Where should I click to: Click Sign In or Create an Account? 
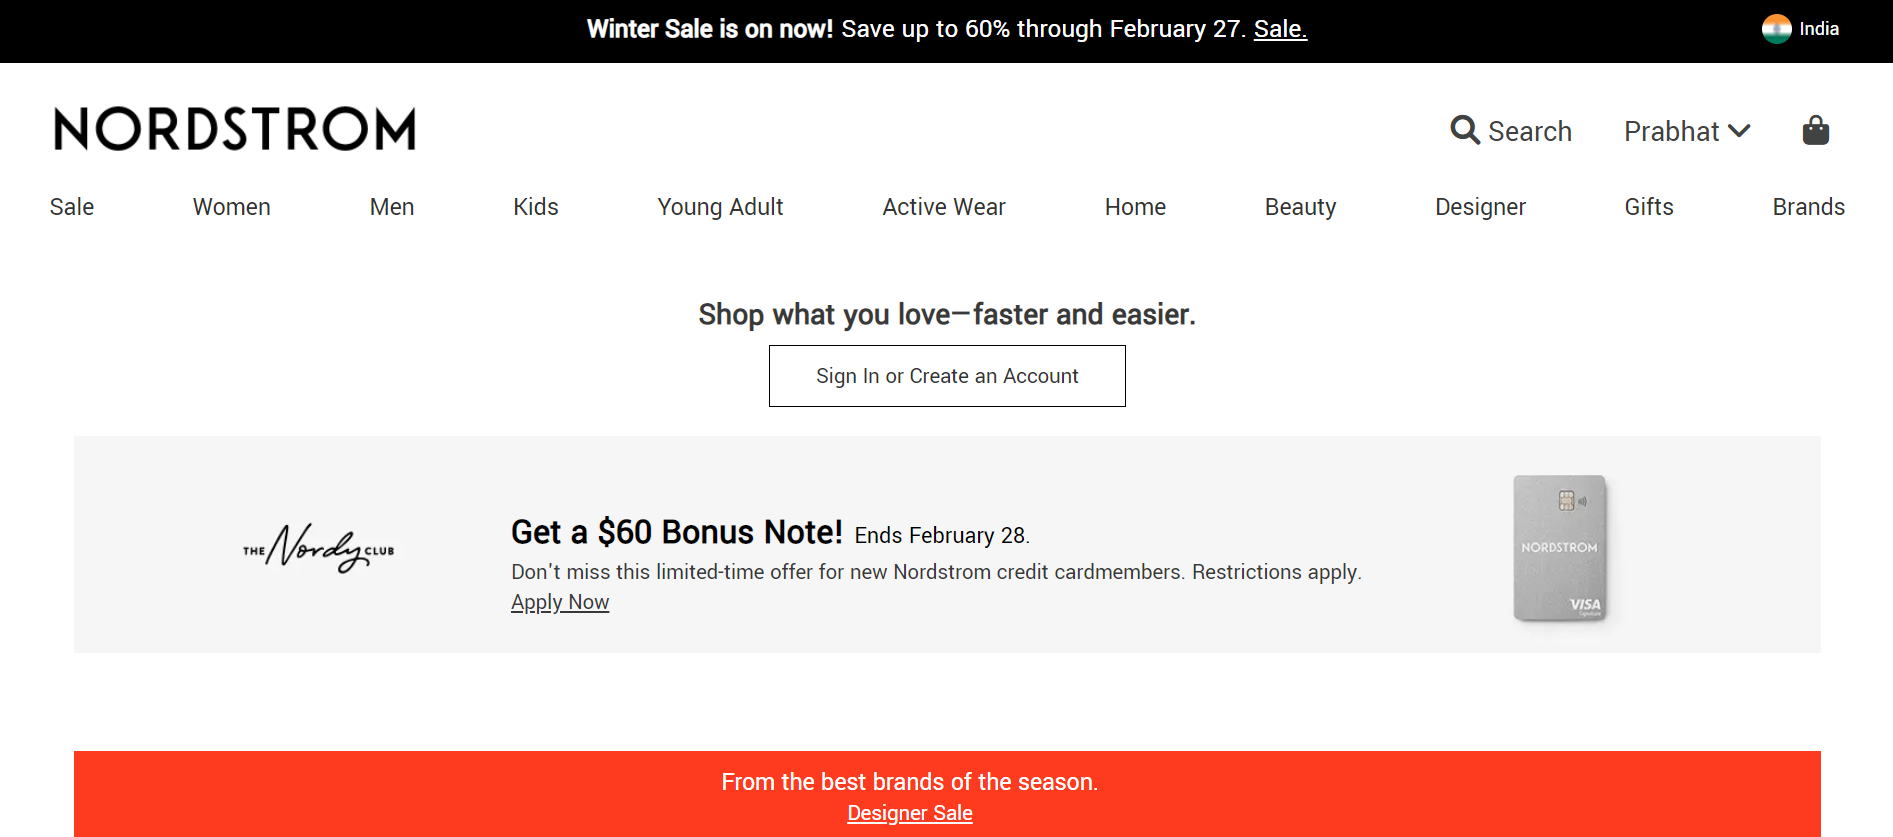click(x=947, y=376)
